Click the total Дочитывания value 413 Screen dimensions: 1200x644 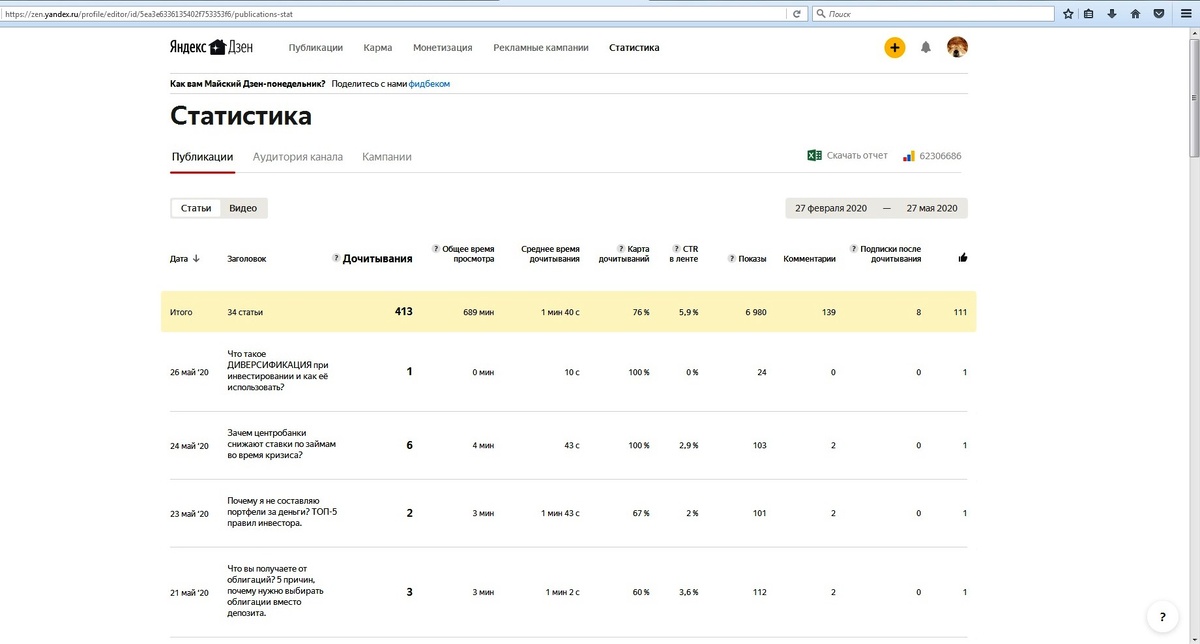point(403,312)
